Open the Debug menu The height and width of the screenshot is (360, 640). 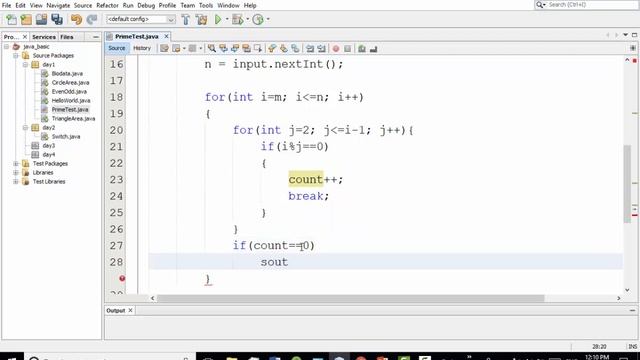point(146,5)
